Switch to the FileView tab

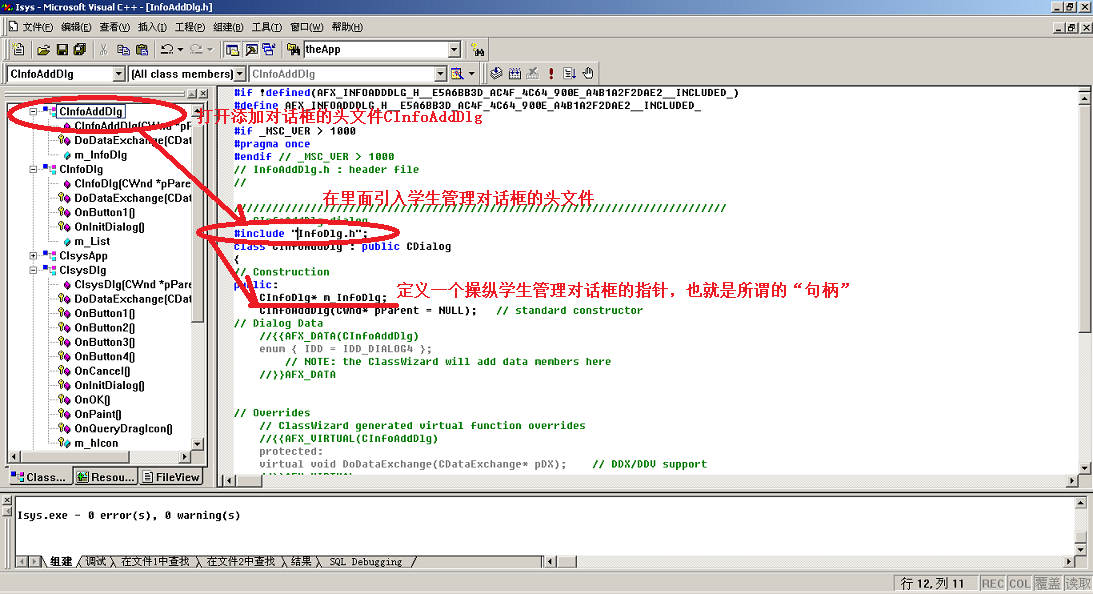coord(171,477)
